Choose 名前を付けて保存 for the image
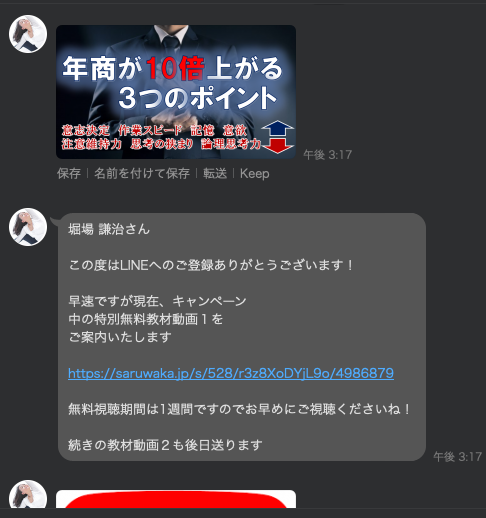This screenshot has width=486, height=518. tap(142, 173)
